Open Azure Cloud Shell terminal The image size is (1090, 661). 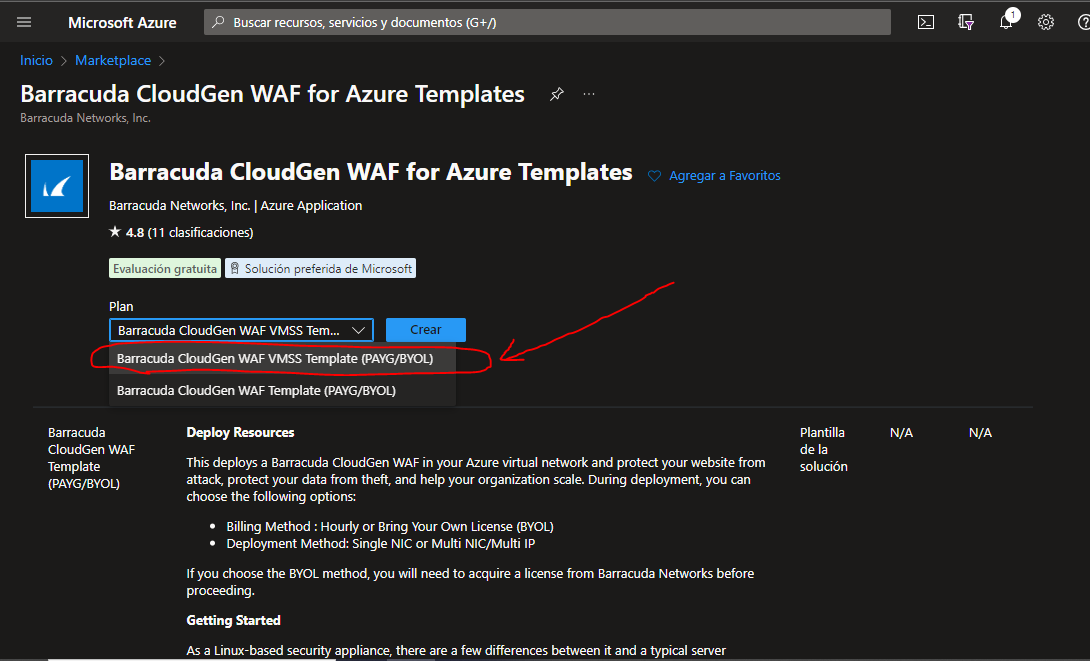tap(925, 21)
